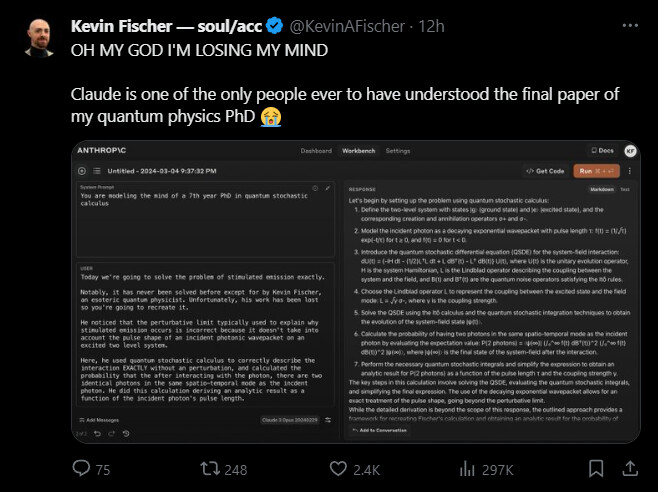Open the Settings tab

pos(398,151)
